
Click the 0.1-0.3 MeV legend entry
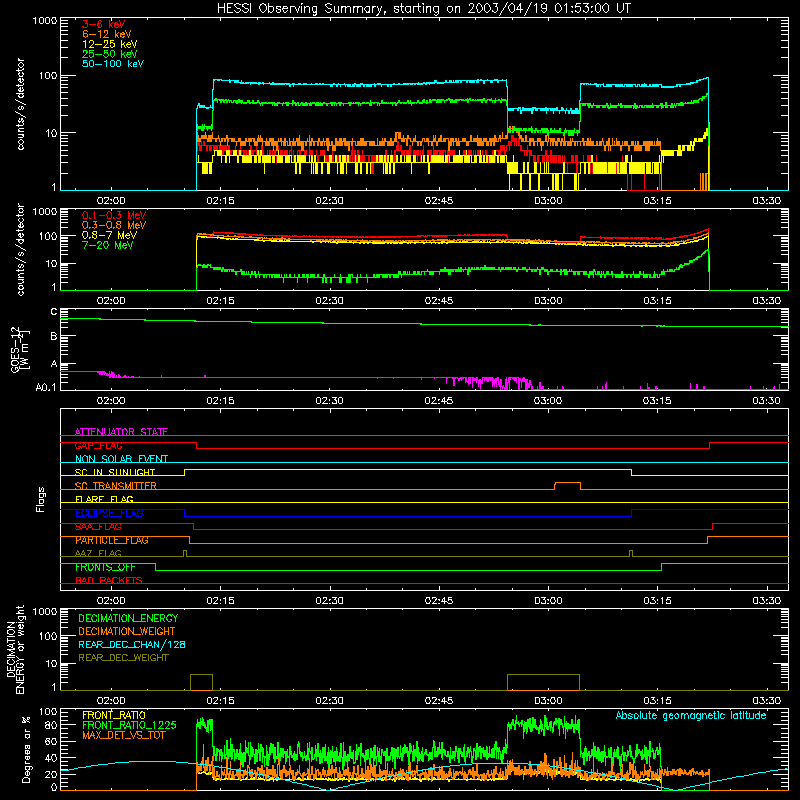(x=114, y=215)
